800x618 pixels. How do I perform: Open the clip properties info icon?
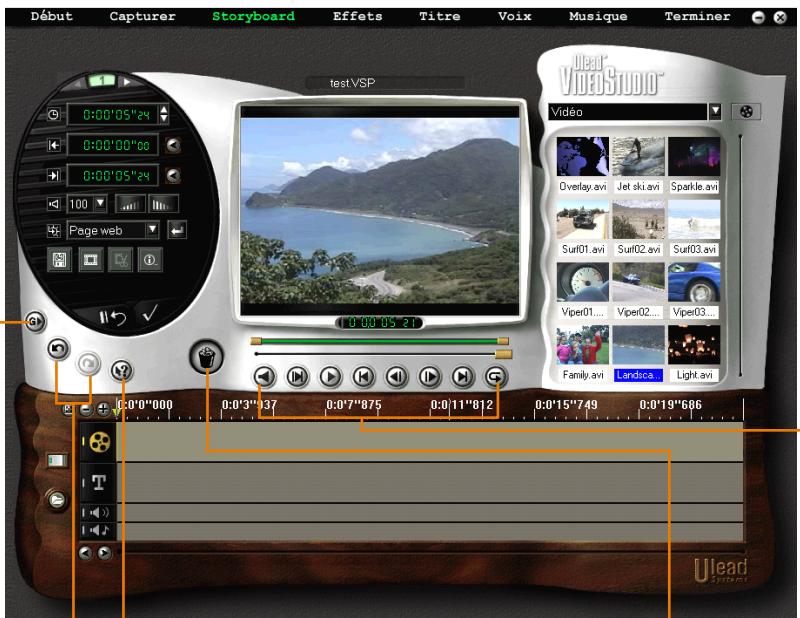150,260
